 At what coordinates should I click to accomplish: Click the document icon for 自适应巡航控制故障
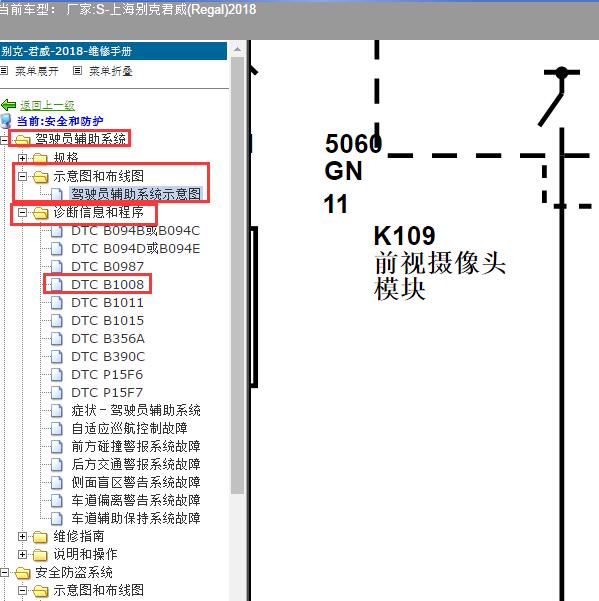pyautogui.click(x=57, y=429)
